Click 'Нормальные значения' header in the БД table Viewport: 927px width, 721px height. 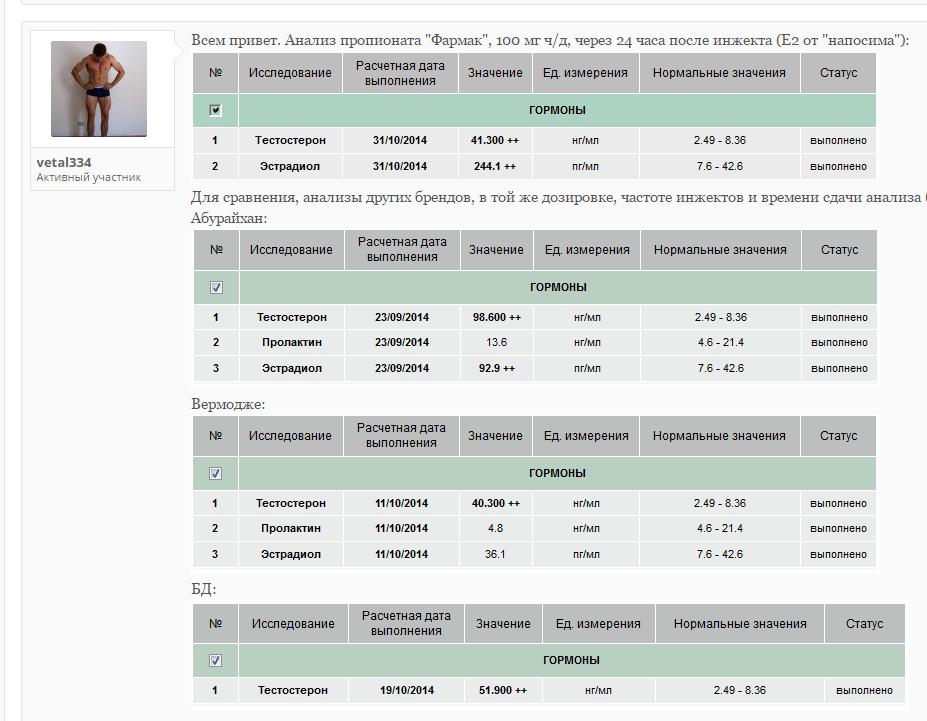739,624
